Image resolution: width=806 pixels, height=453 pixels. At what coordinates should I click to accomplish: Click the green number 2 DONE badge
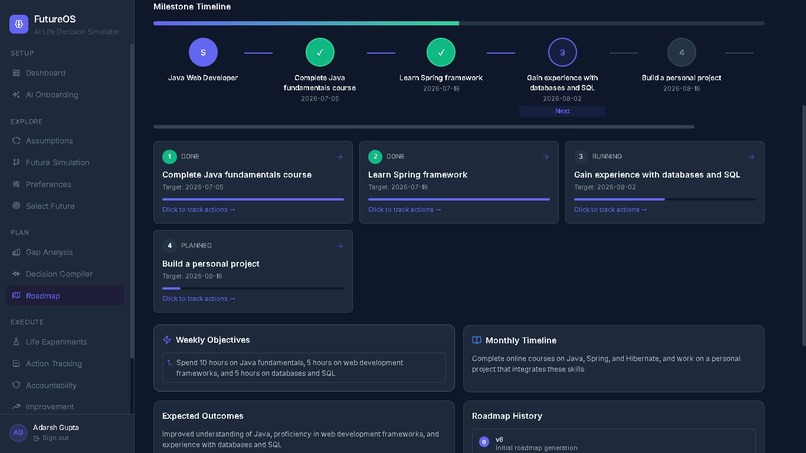tap(375, 156)
